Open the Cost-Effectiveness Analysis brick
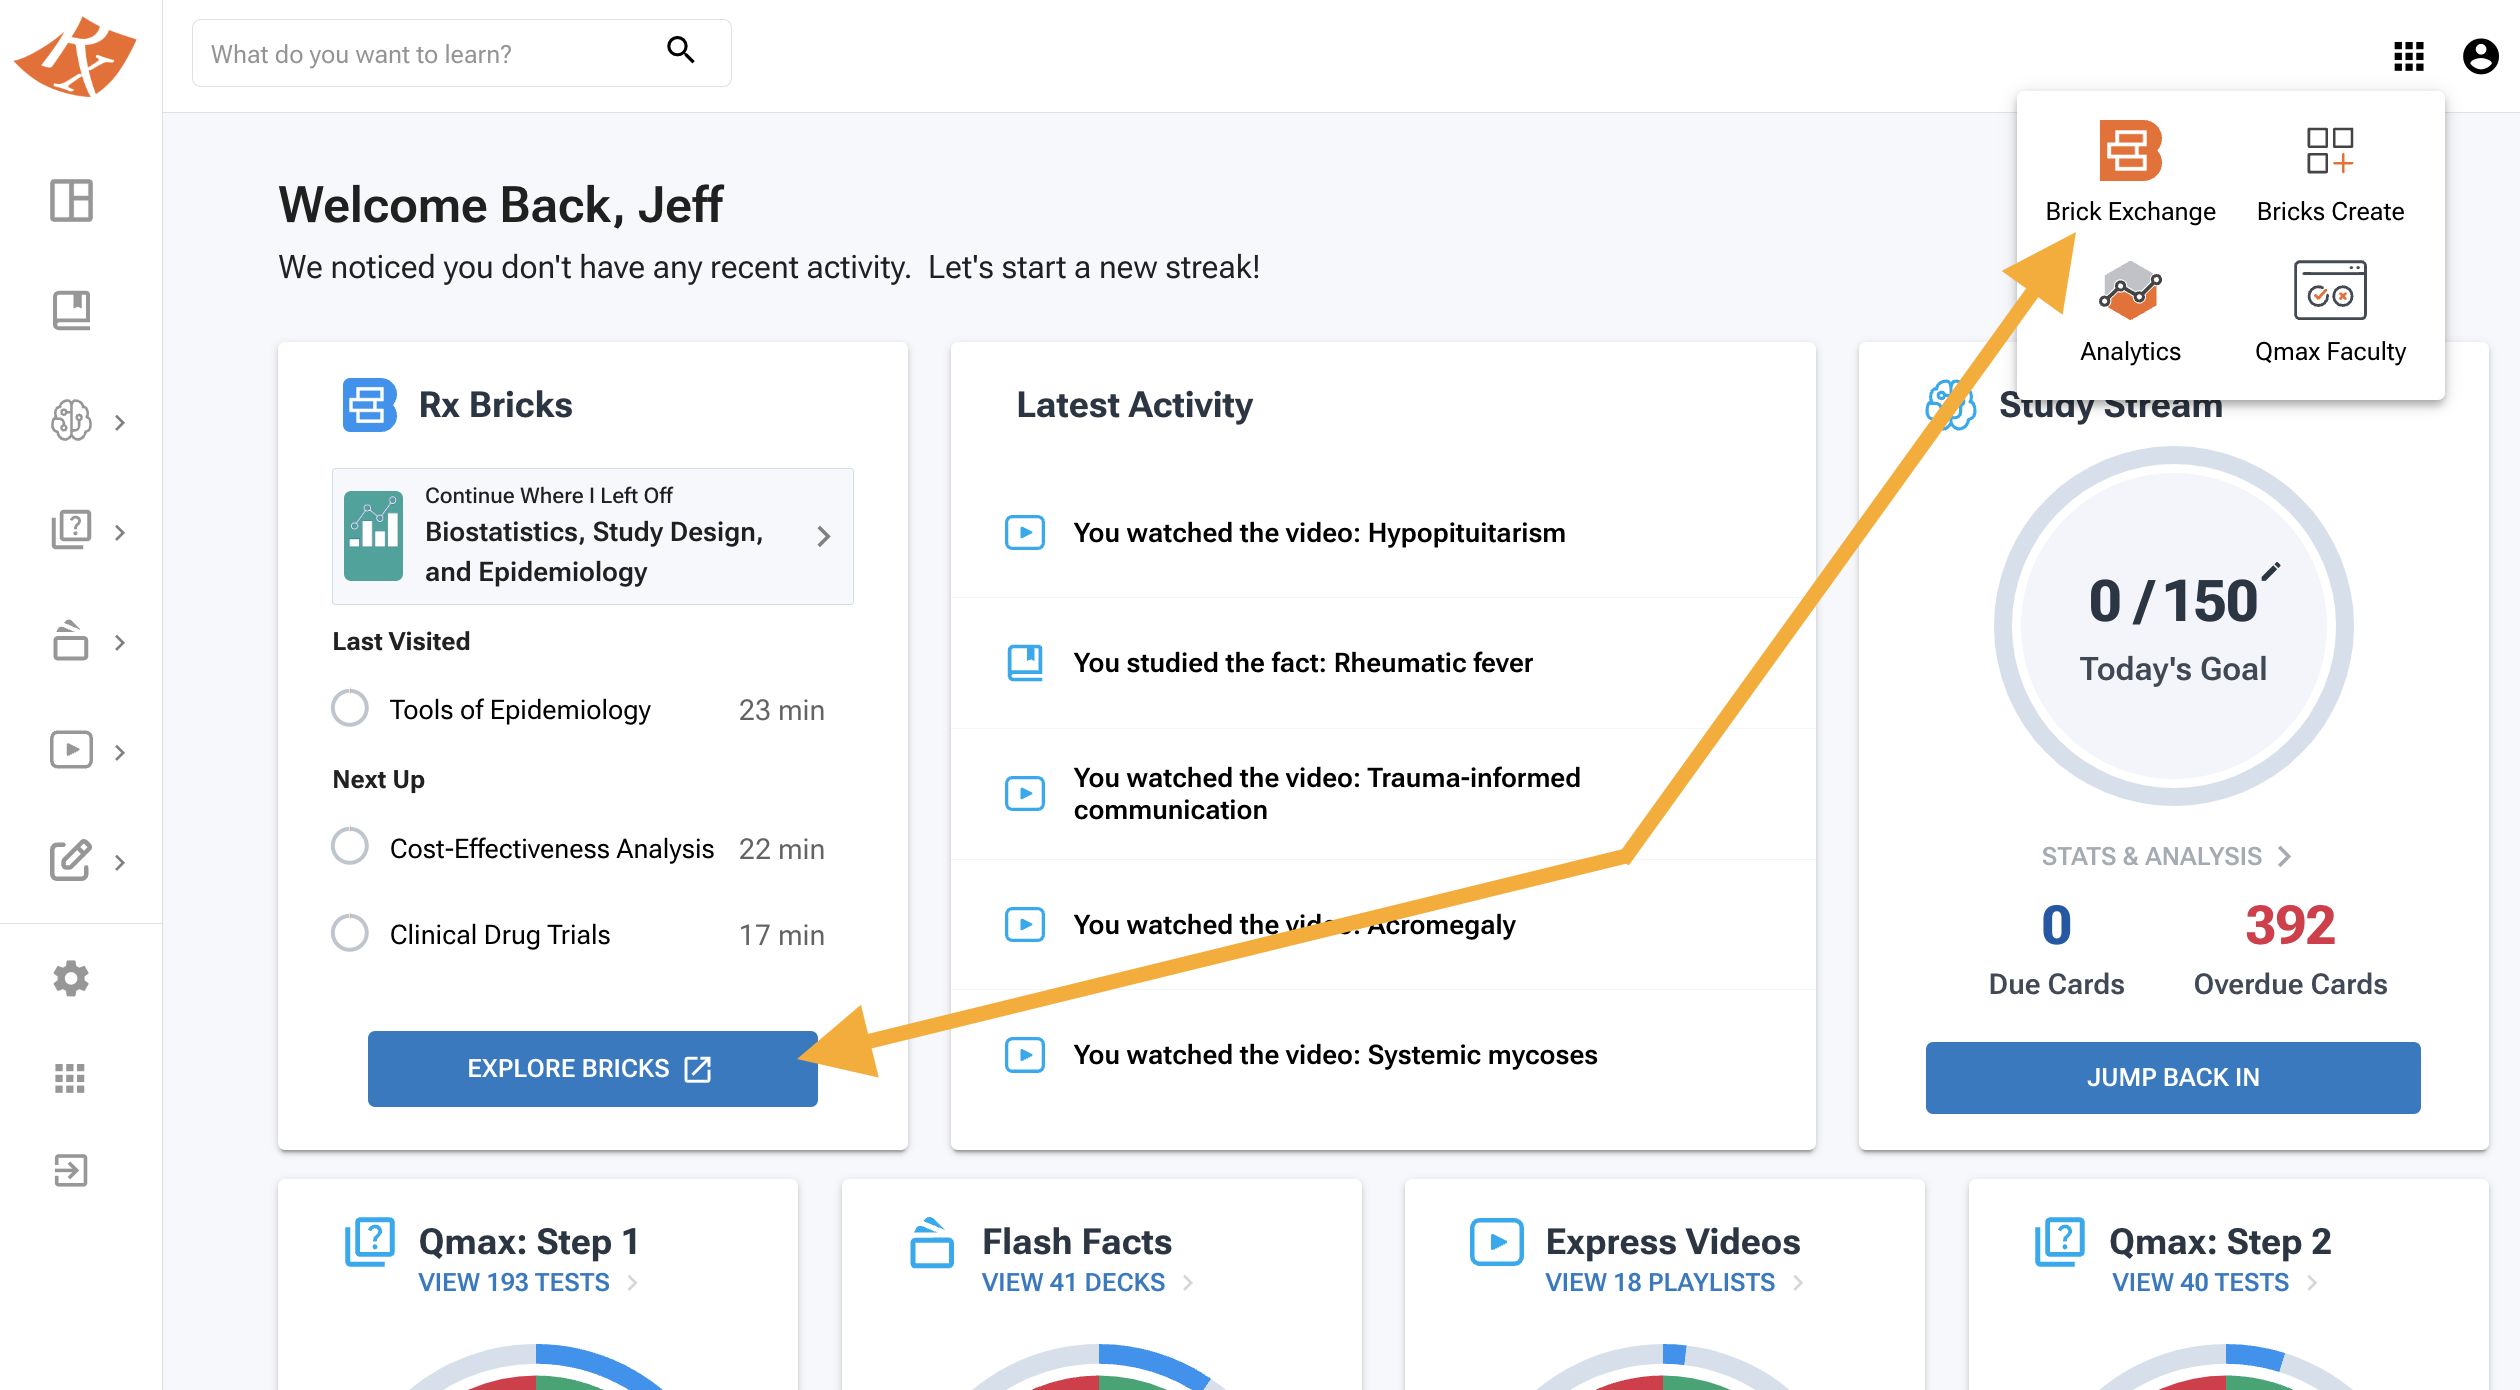 coord(552,849)
